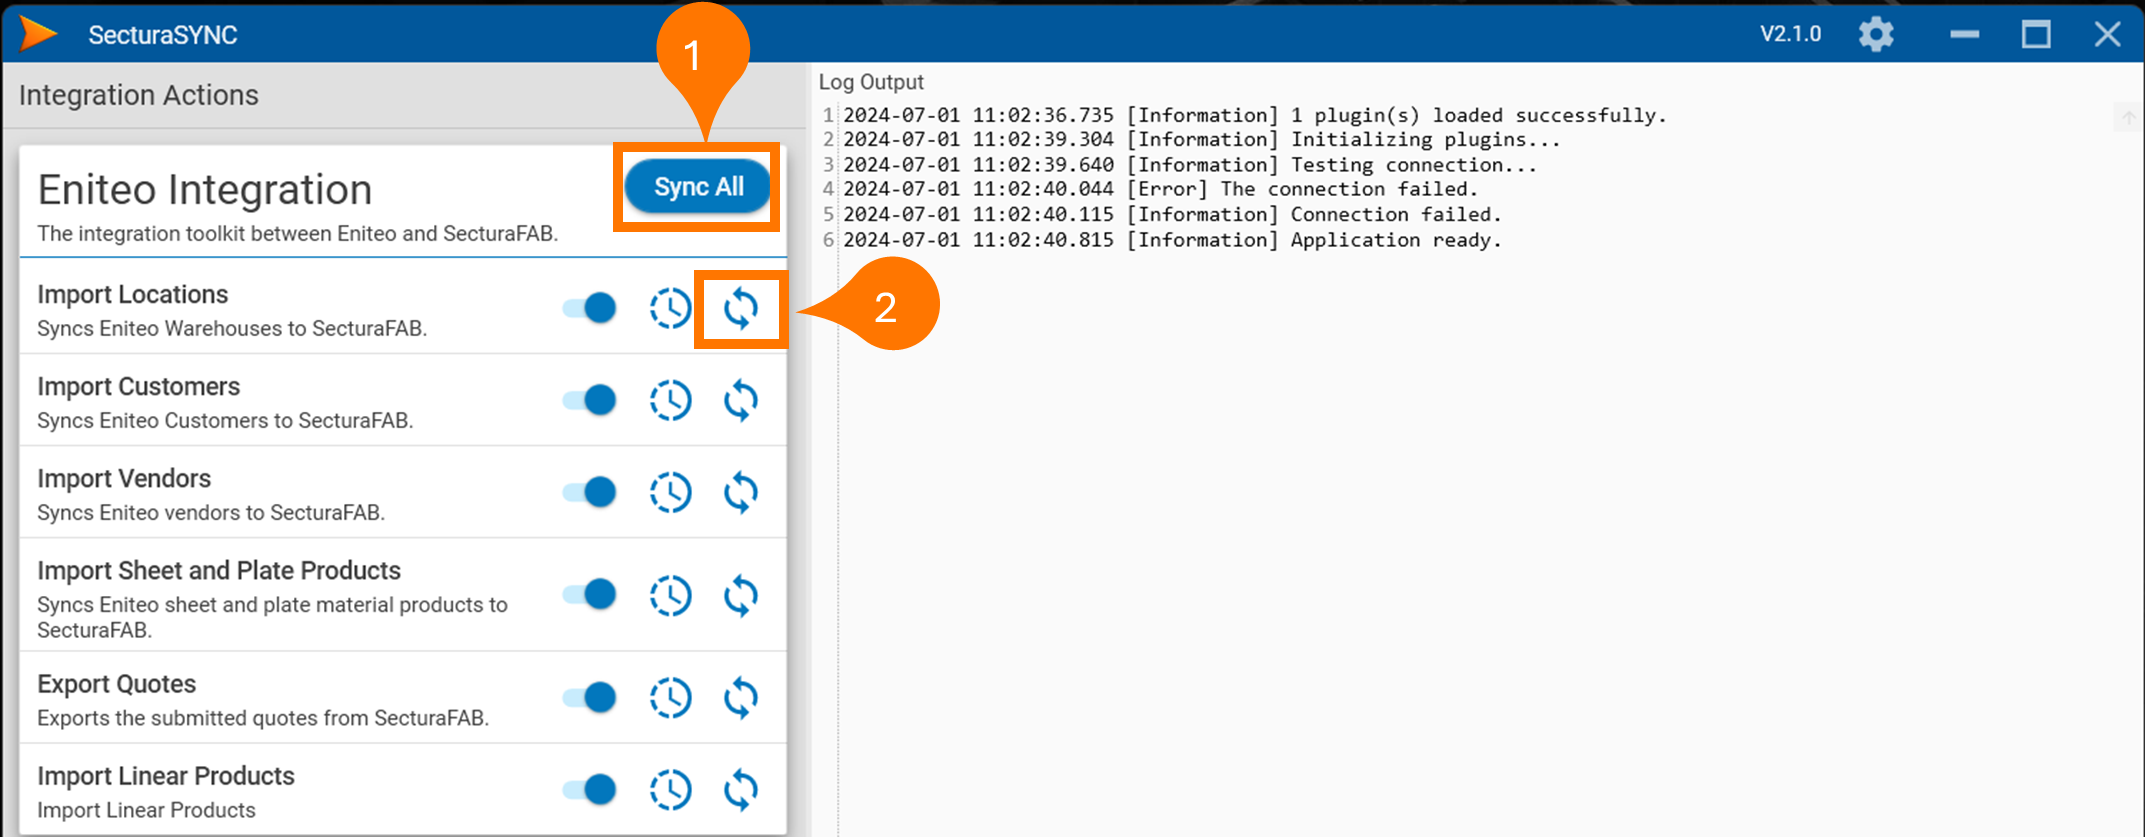Run sync for Import Locations
The image size is (2145, 837).
click(x=740, y=308)
